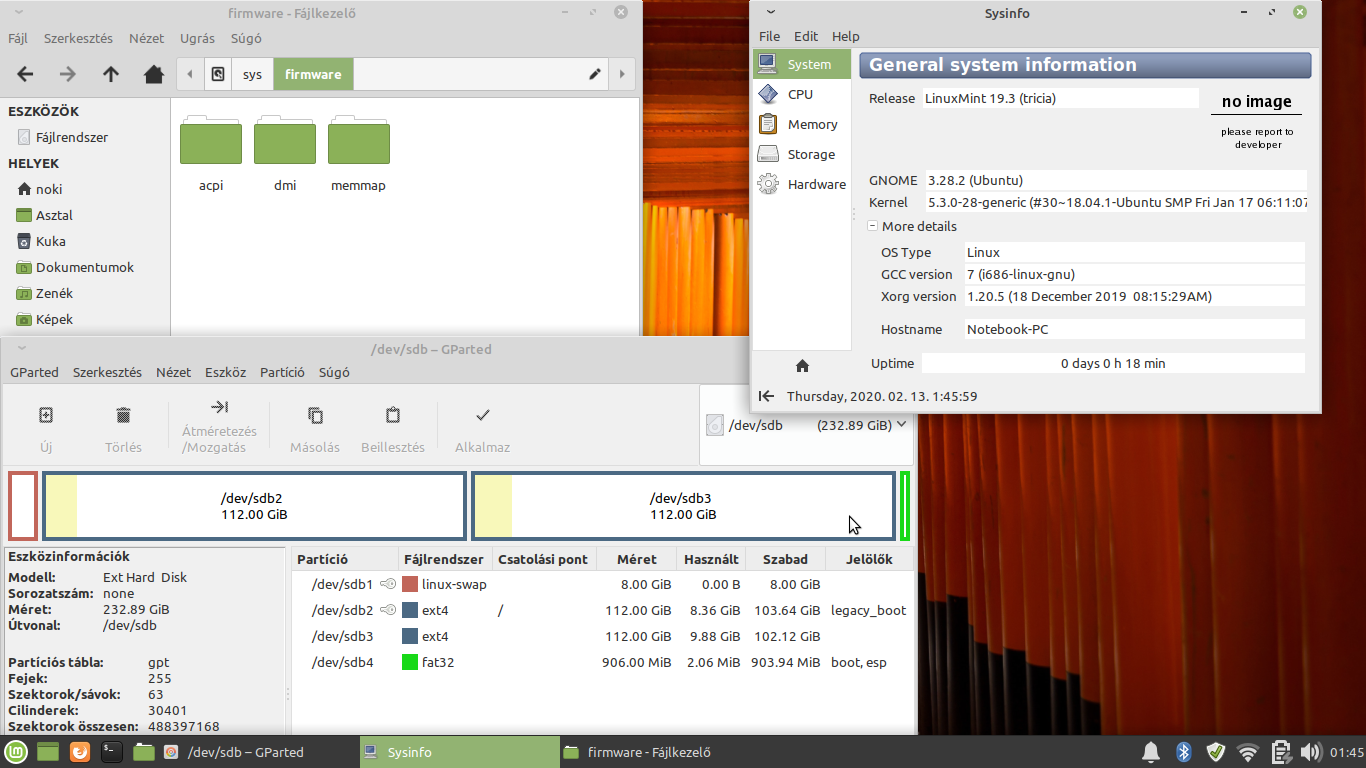
Task: Open Asztal in the sidebar
Action: (54, 215)
